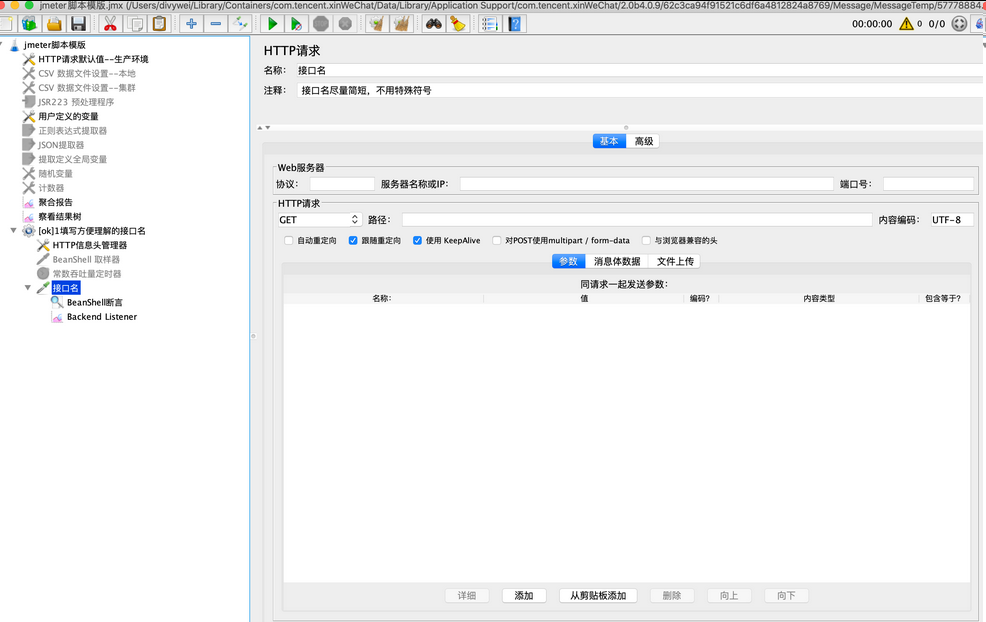Click the Stop sign toolbar icon
Screen dimensions: 986x622
321,24
